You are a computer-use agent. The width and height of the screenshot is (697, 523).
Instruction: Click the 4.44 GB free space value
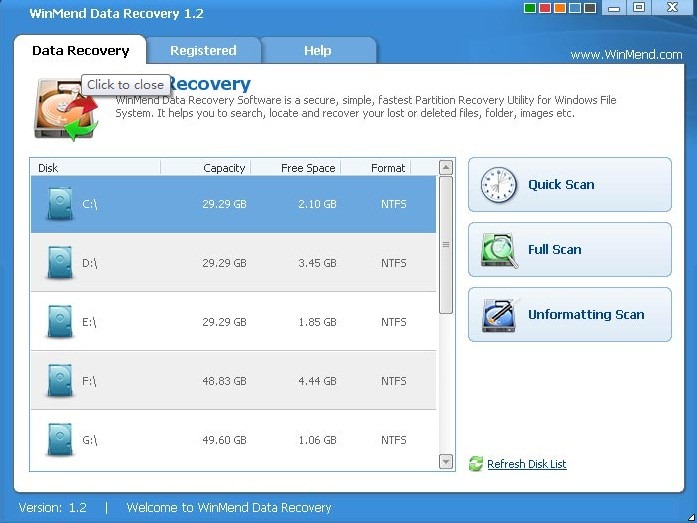[317, 381]
